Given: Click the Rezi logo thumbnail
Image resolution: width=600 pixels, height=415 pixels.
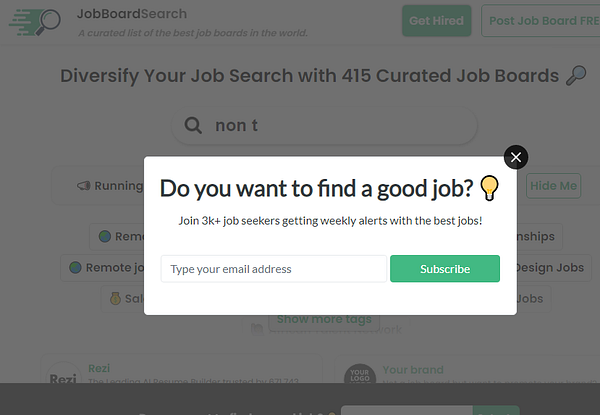Looking at the screenshot, I should pyautogui.click(x=63, y=380).
